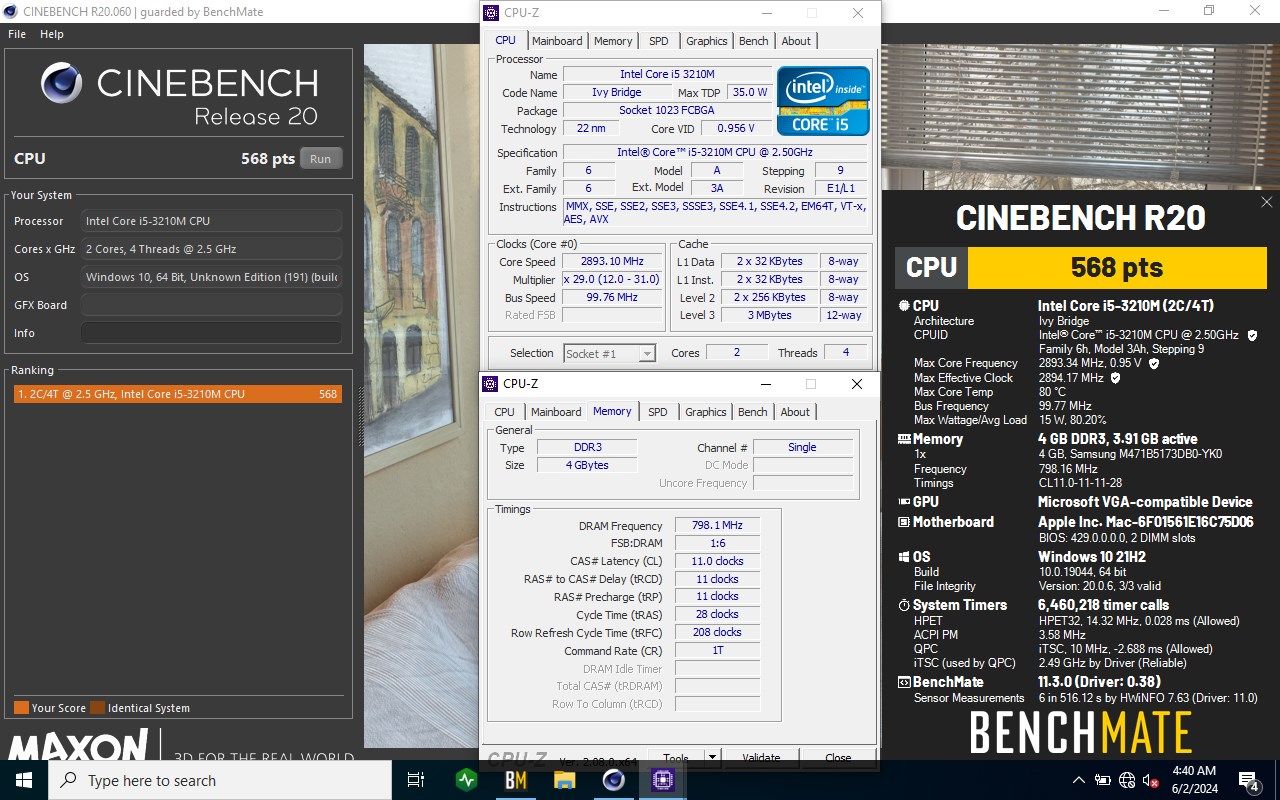Switch to Cinebench via taskbar icon
This screenshot has height=800, width=1280.
[x=614, y=780]
